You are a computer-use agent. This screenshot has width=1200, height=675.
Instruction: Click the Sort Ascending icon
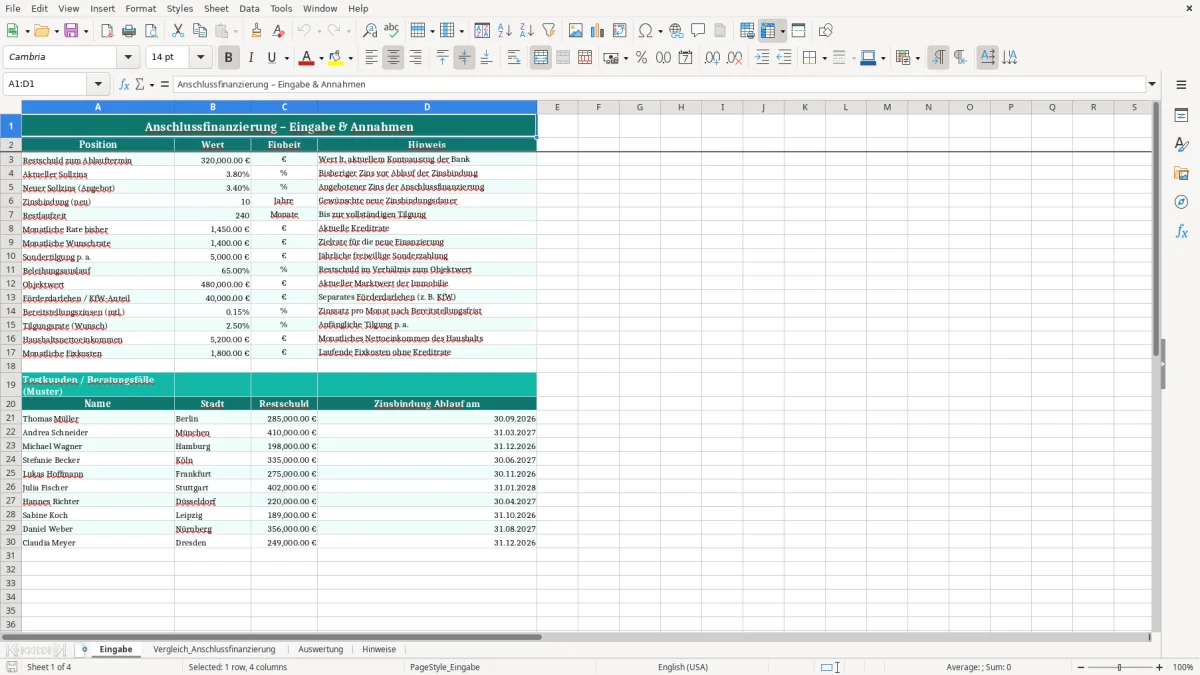[x=505, y=31]
